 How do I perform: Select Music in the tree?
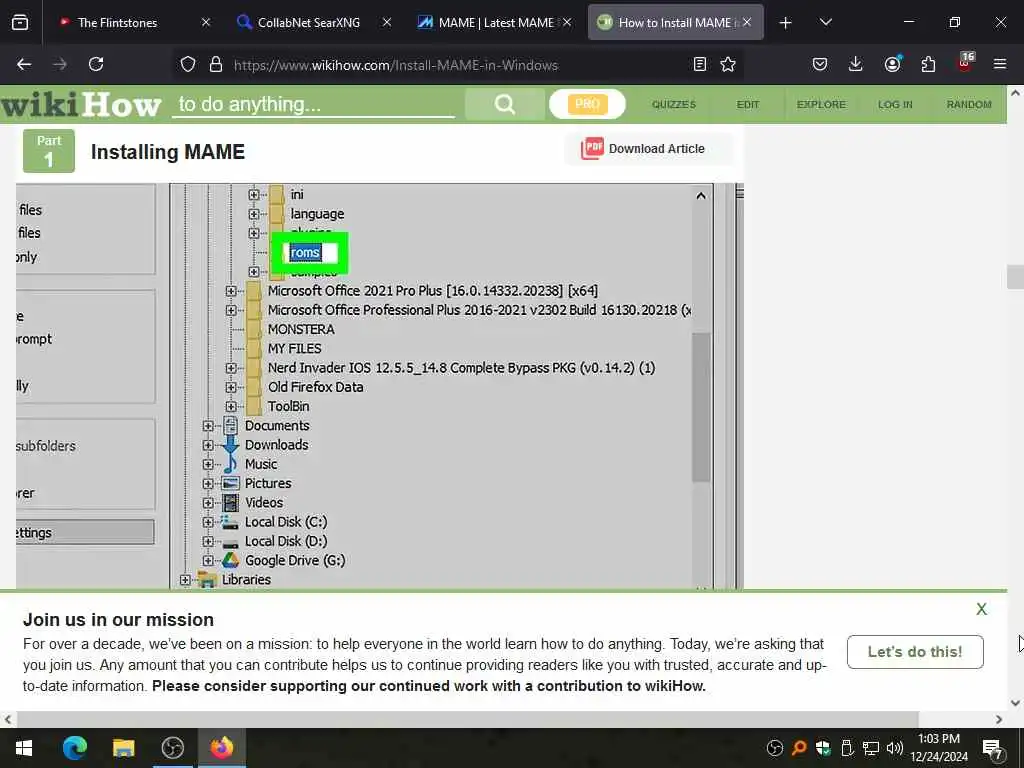(x=261, y=464)
